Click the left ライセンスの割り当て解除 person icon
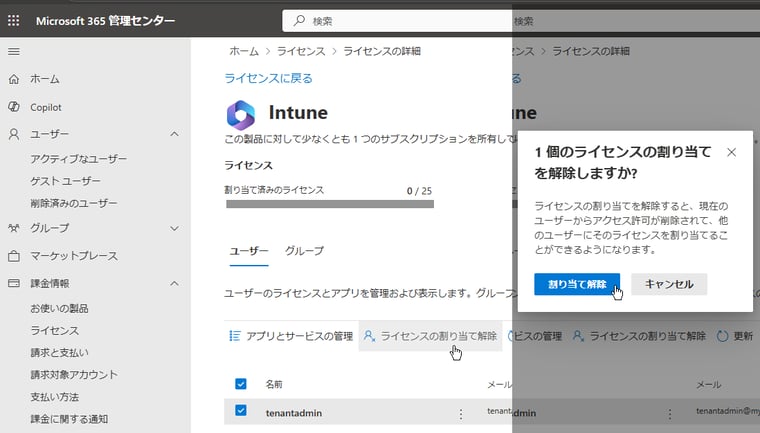The image size is (760, 433). pos(369,336)
